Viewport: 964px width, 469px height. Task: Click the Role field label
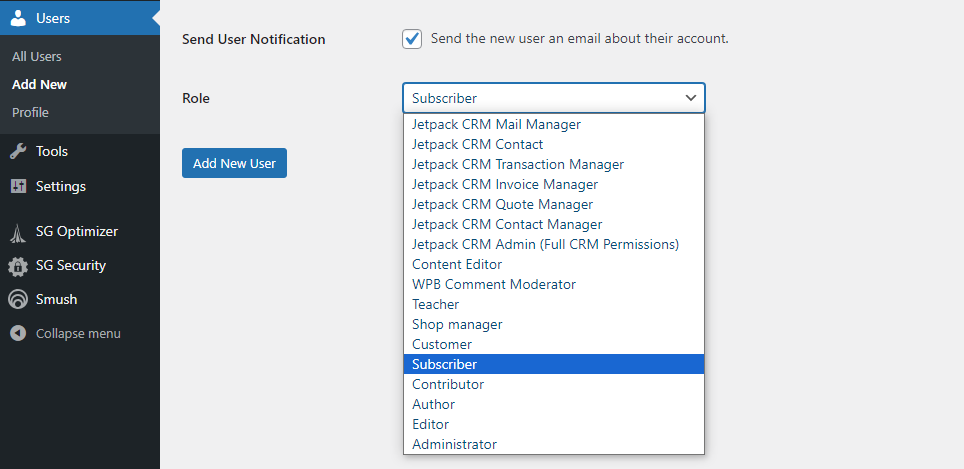196,98
